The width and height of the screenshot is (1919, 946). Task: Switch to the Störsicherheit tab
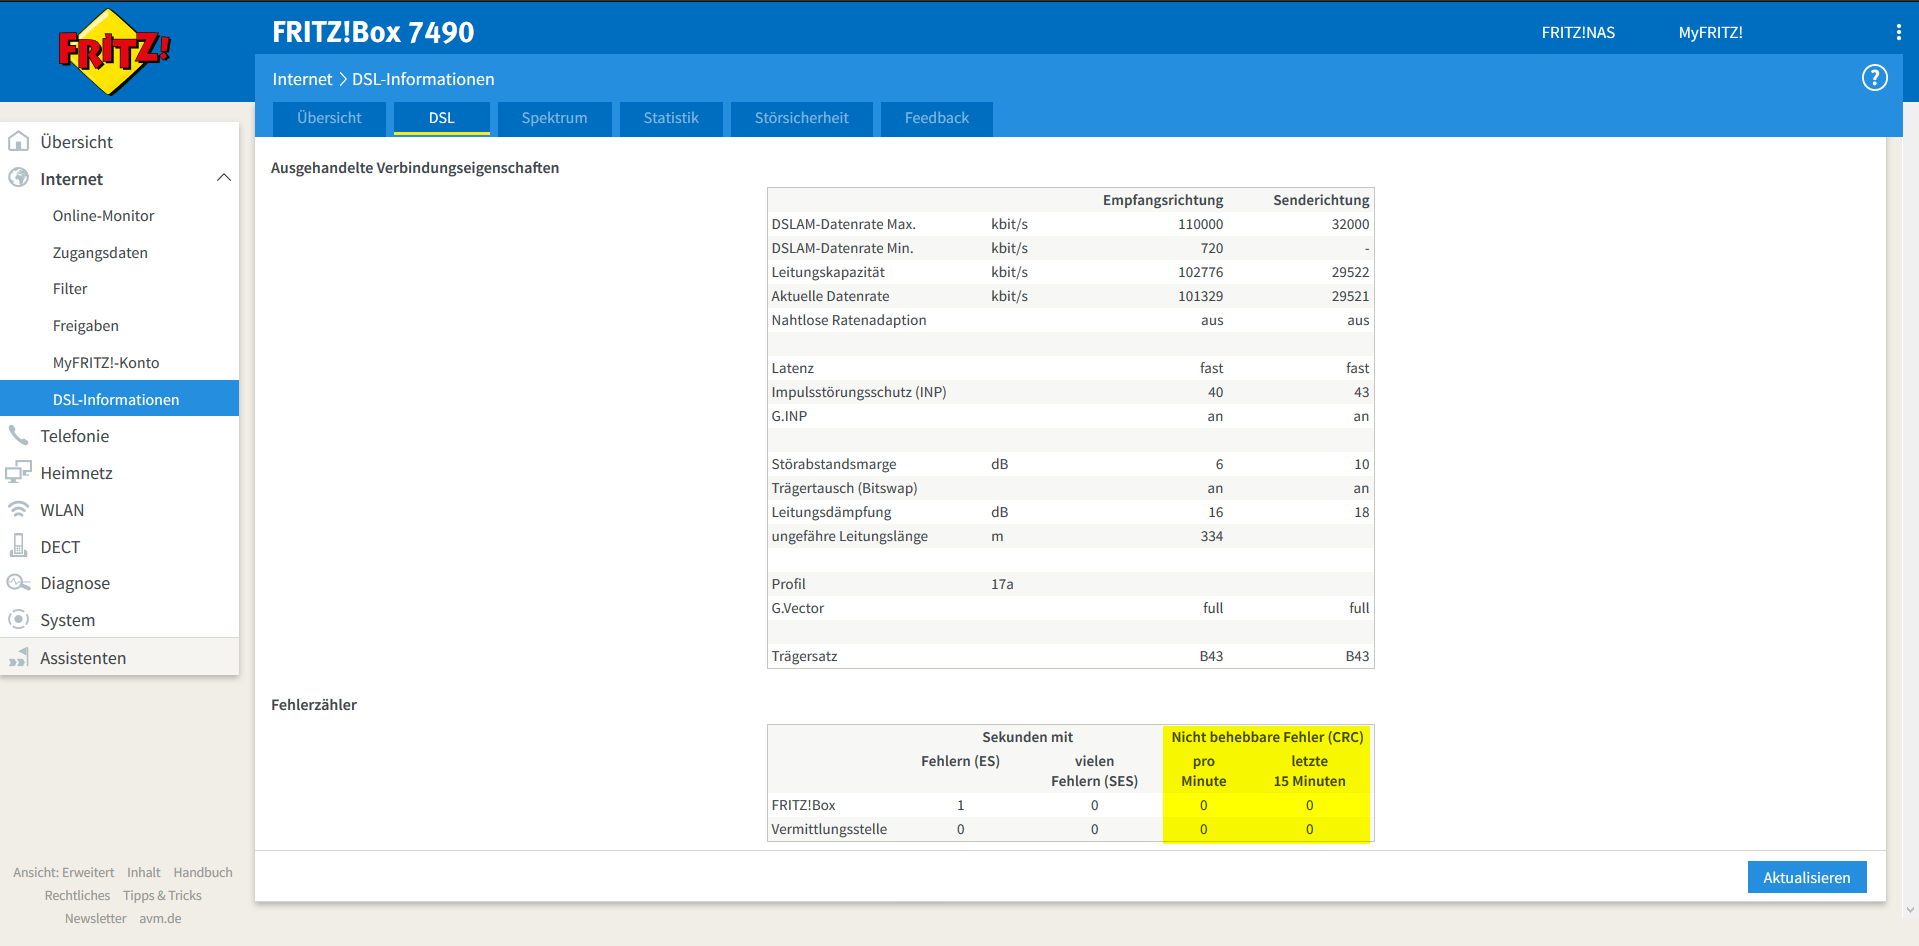[x=802, y=118]
